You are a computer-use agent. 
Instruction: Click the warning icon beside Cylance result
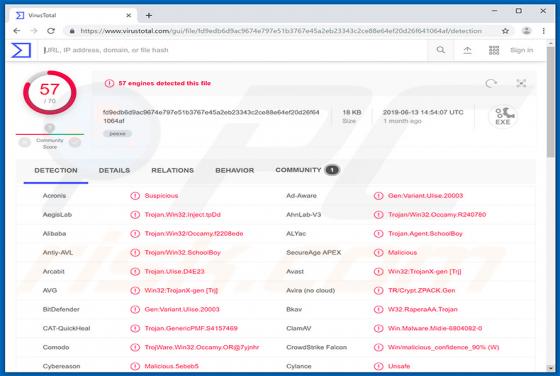(x=379, y=366)
